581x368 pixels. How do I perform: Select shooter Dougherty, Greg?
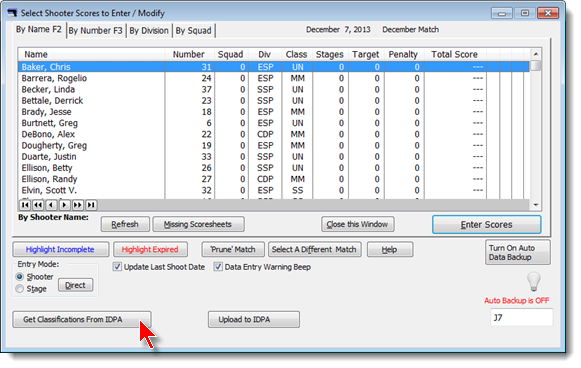[x=274, y=145]
